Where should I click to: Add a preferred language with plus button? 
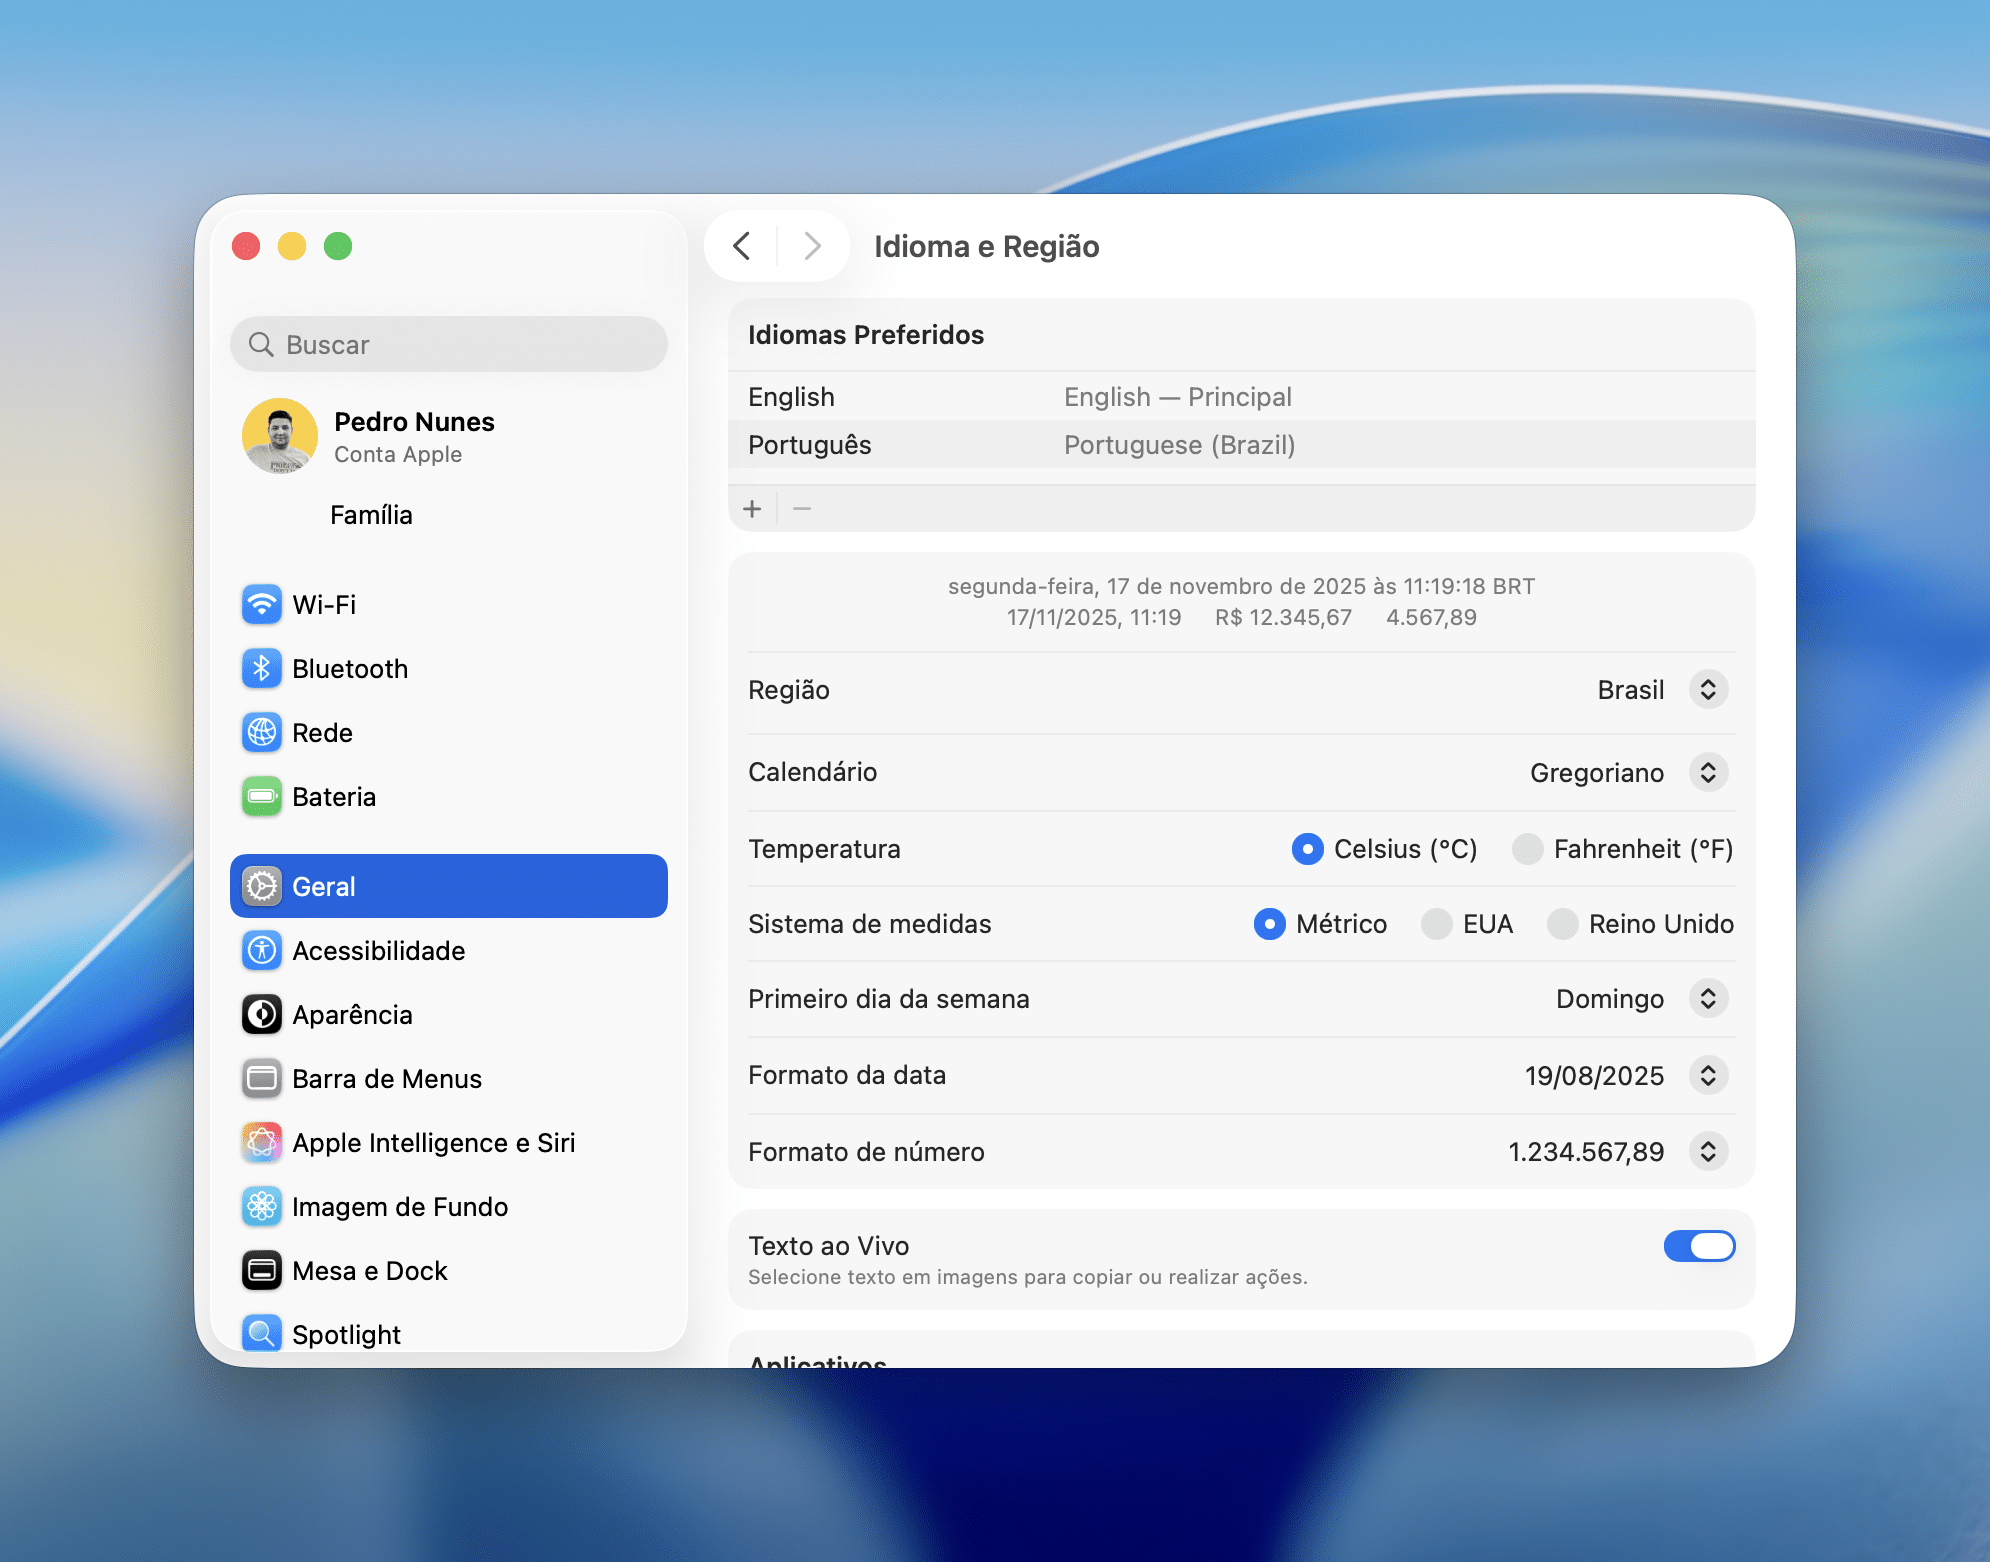752,509
